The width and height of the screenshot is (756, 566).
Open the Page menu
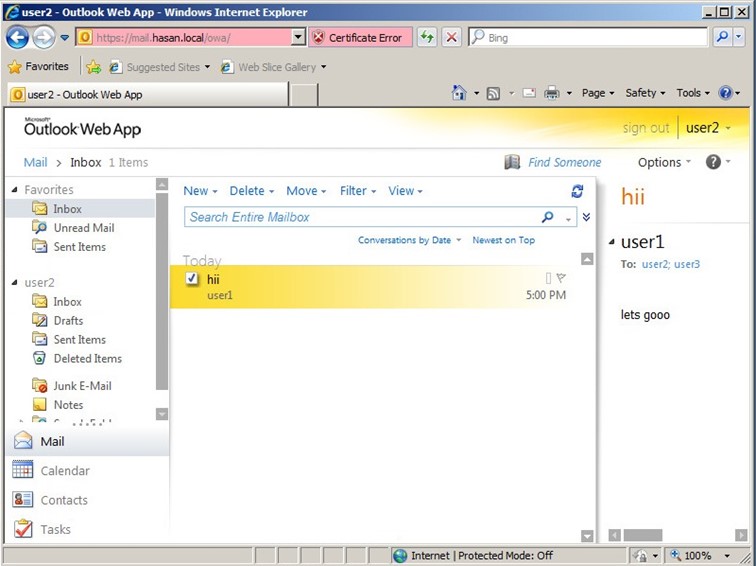coord(598,93)
